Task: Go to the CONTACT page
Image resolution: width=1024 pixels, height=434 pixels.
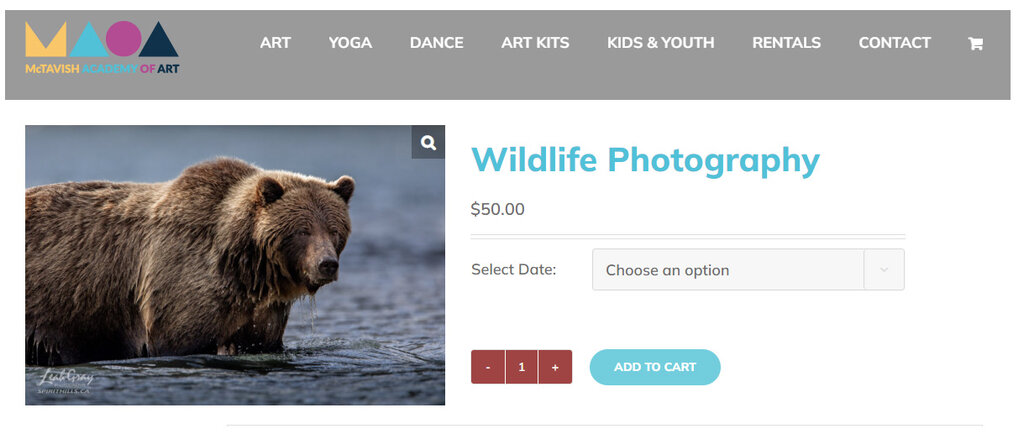Action: [x=894, y=43]
